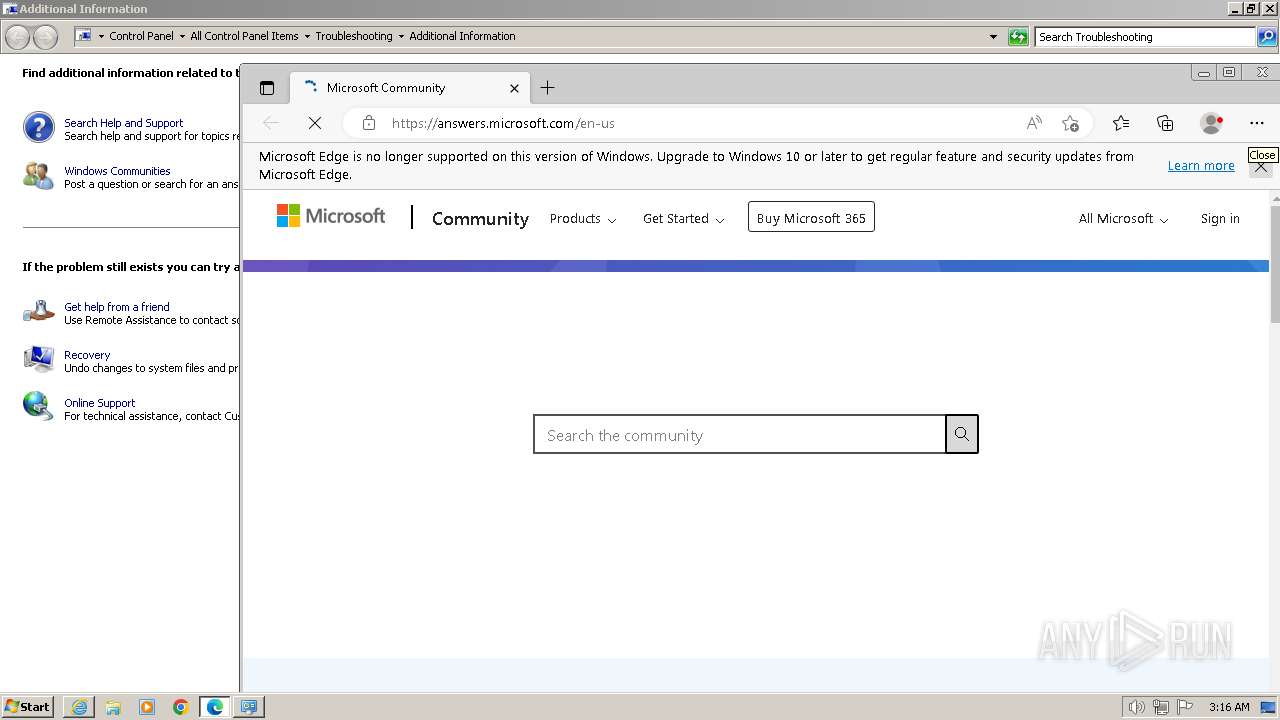Click the Windows Communities people icon
The height and width of the screenshot is (720, 1280).
click(x=38, y=176)
